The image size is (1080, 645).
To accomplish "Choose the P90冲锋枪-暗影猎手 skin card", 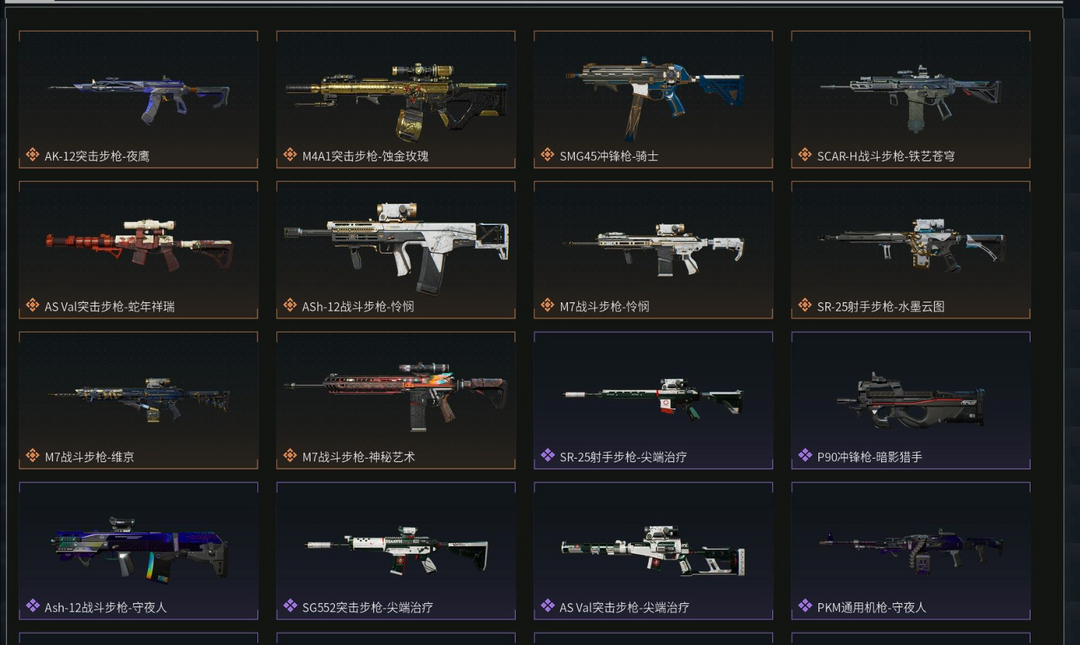I will coord(911,400).
